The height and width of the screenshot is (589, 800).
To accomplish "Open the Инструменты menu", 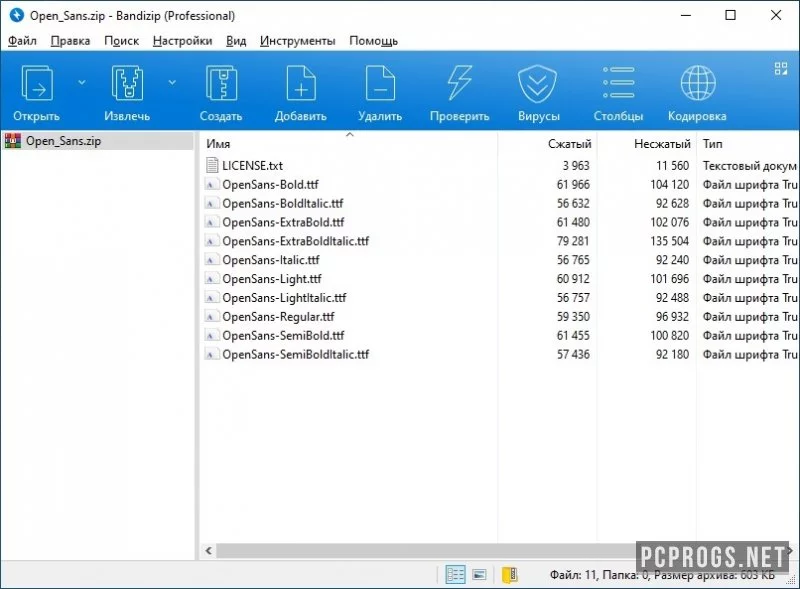I will 297,41.
